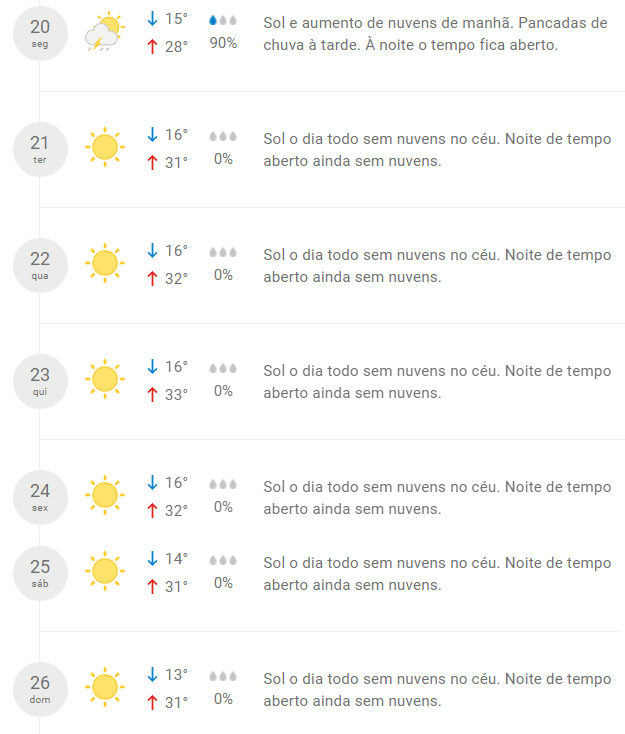Click the sun icon for Saturday 25
625x734 pixels.
click(x=104, y=571)
